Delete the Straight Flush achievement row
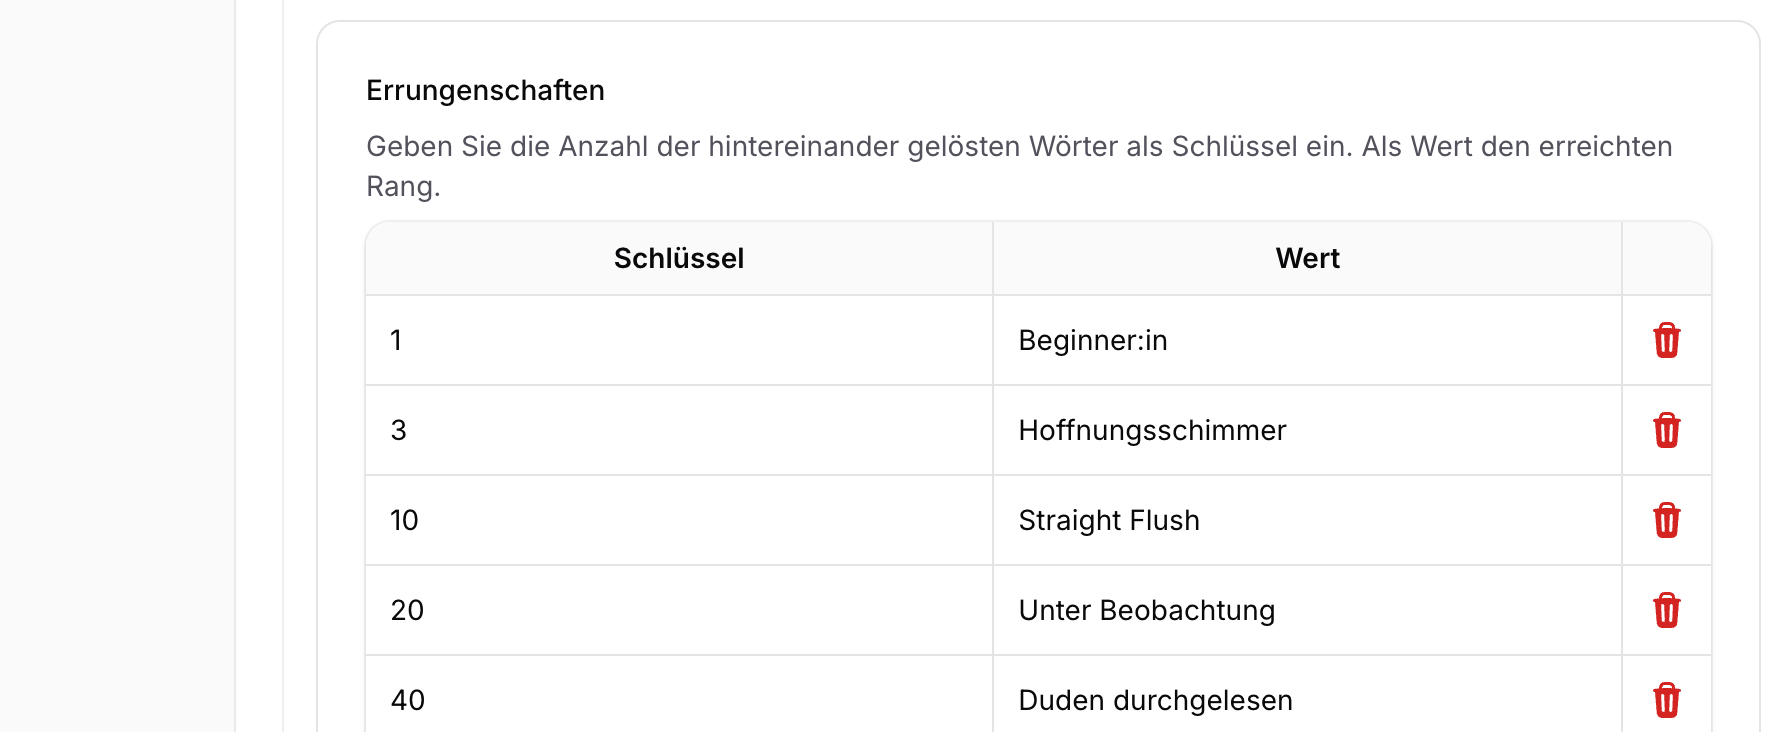This screenshot has width=1780, height=732. [x=1664, y=520]
